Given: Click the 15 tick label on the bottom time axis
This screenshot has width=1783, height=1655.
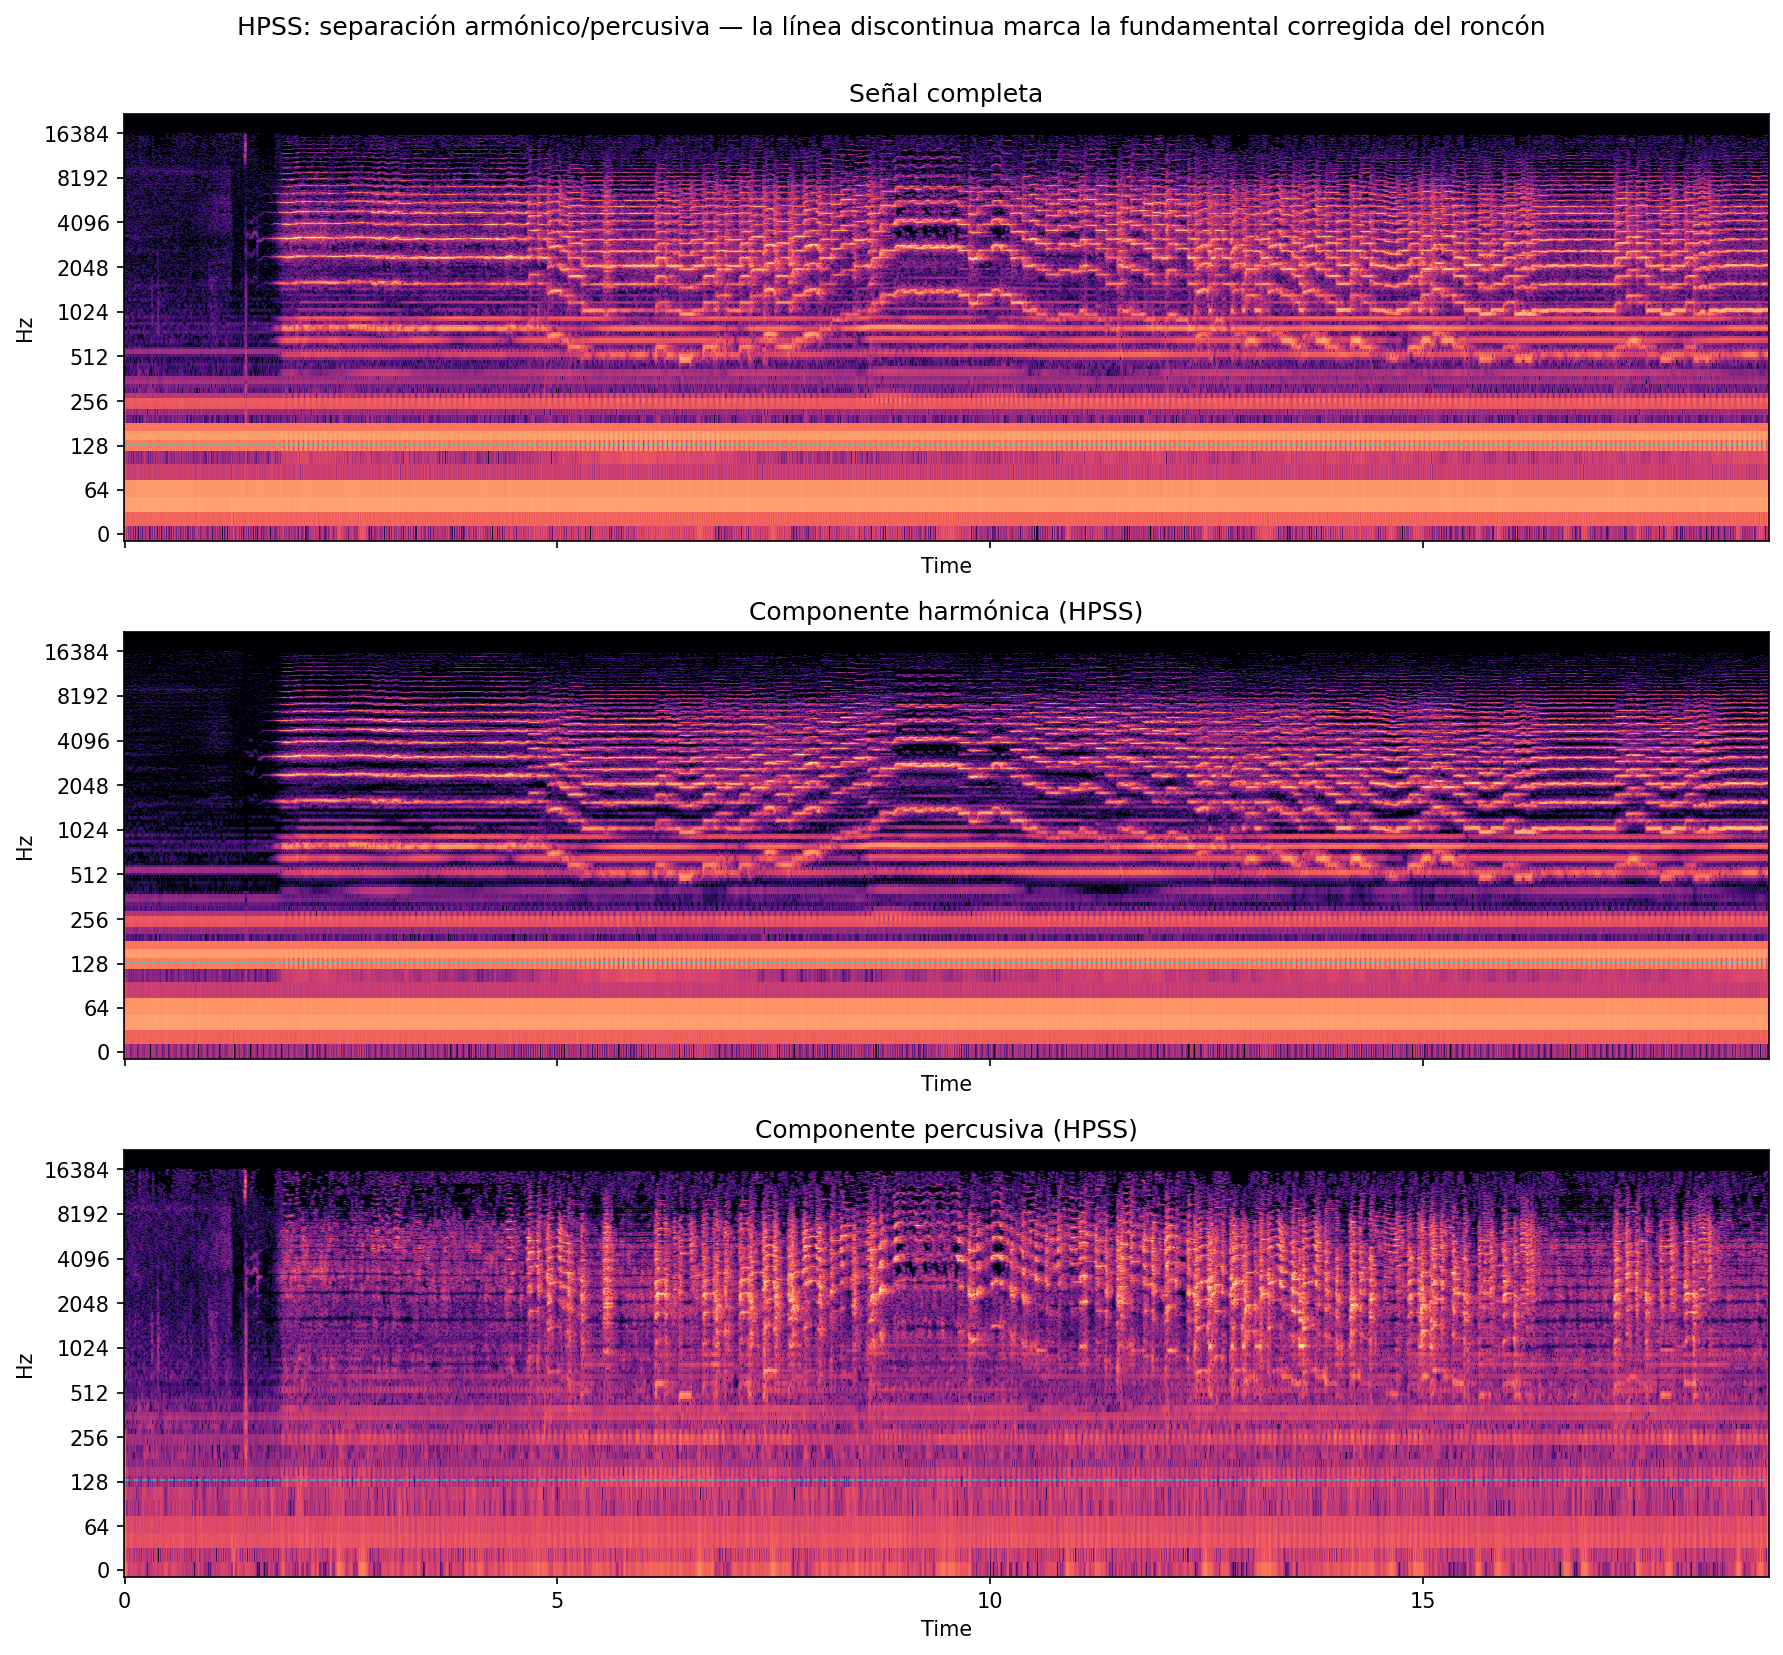Looking at the screenshot, I should [1423, 1600].
